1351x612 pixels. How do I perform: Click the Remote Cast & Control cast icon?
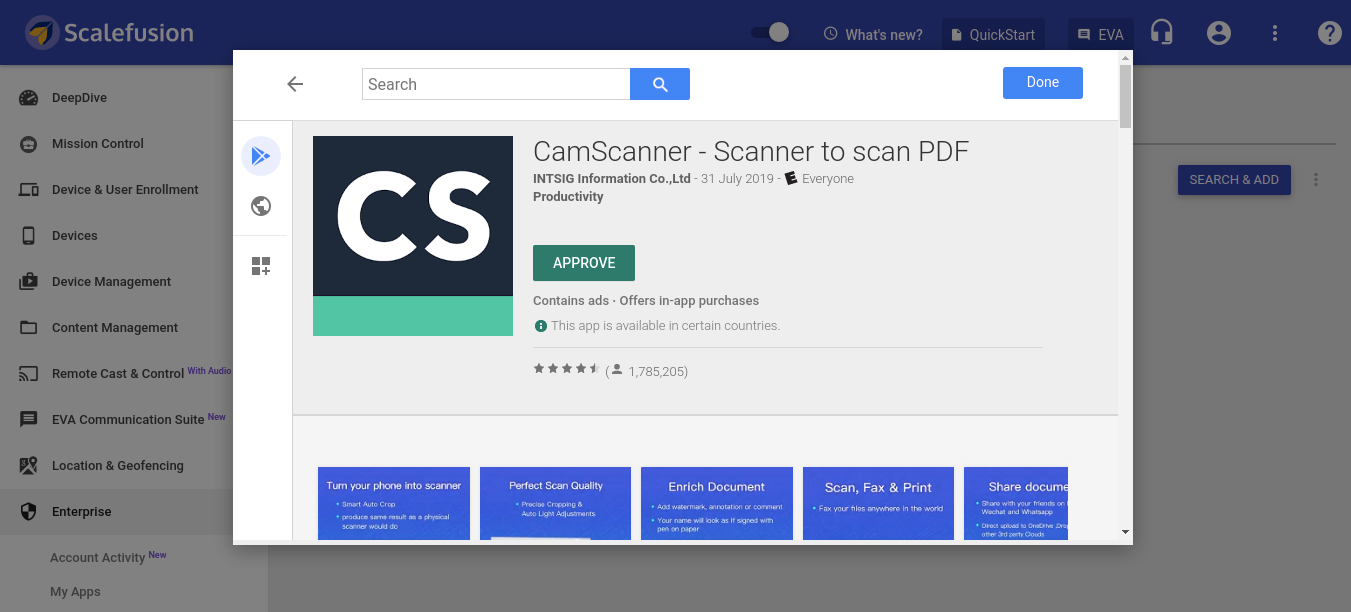click(x=28, y=374)
